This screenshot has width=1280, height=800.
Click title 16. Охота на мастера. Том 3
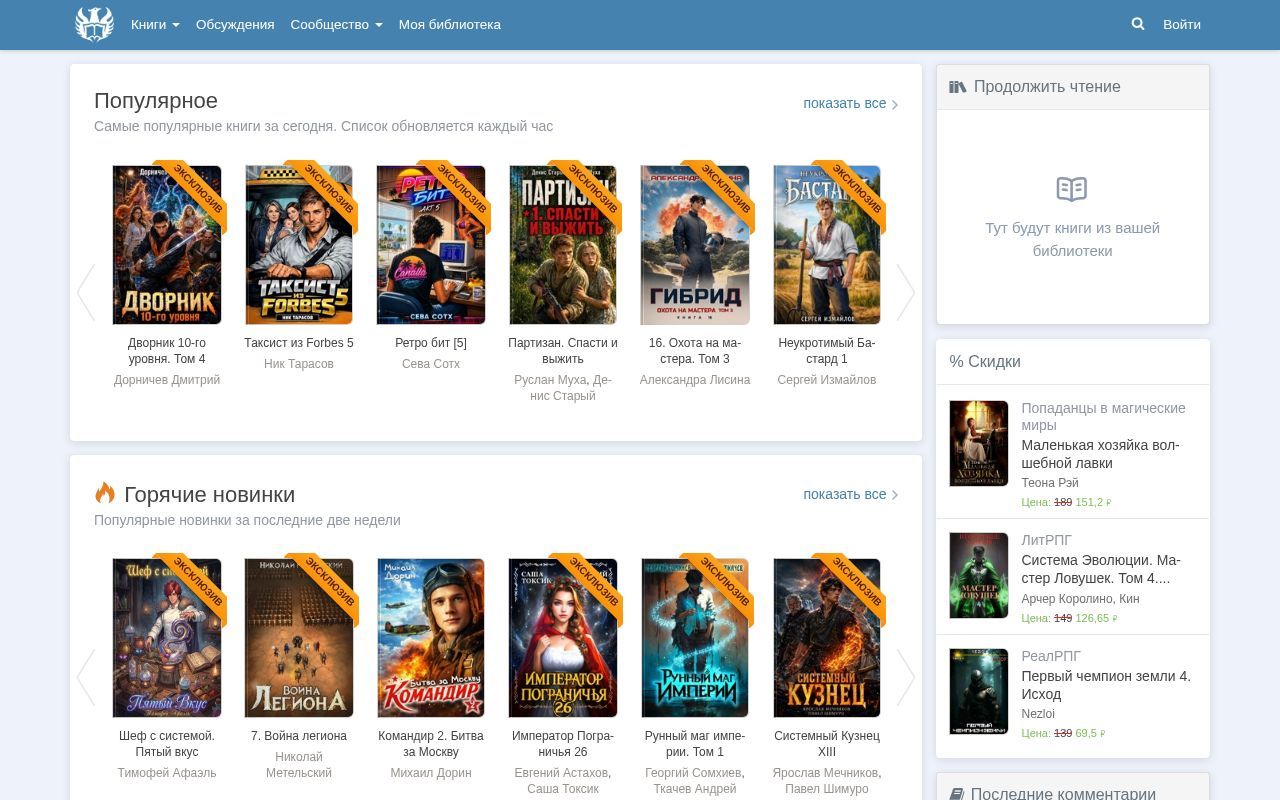tap(695, 351)
